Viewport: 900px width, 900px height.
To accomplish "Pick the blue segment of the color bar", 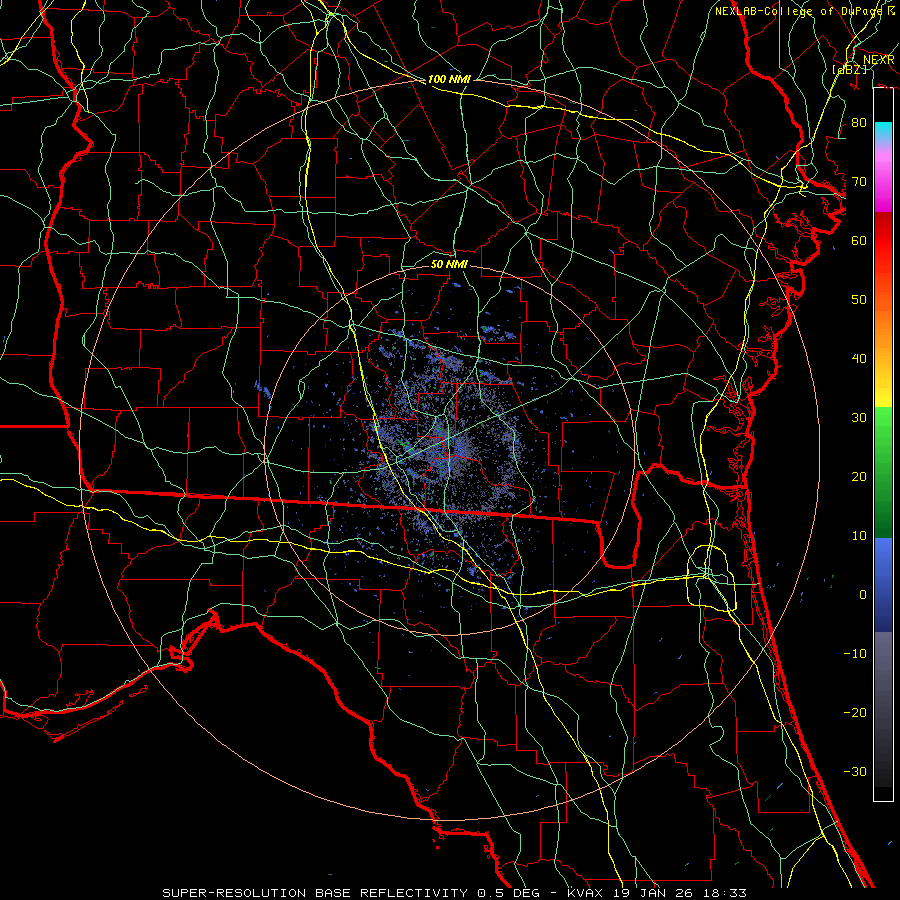I will [x=883, y=584].
